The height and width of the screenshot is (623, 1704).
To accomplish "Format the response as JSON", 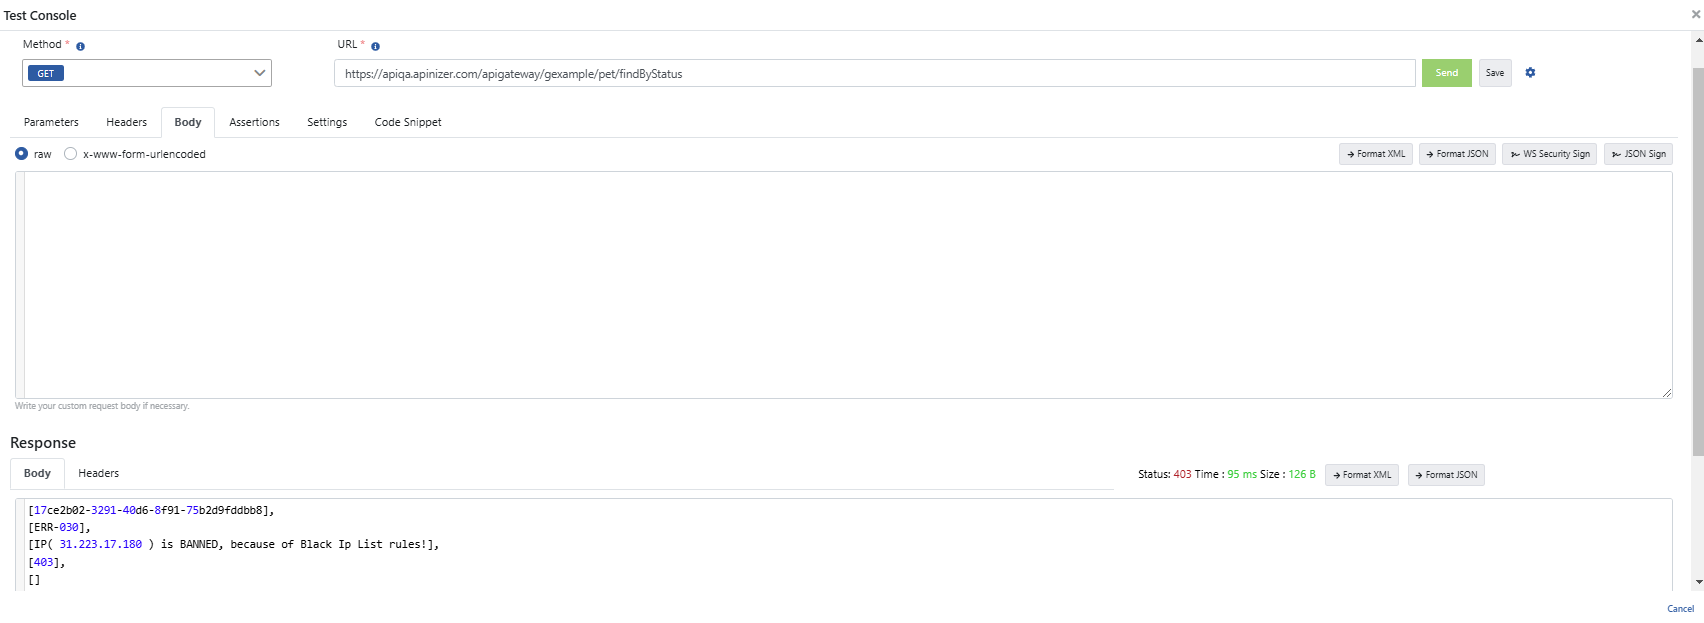I will tap(1446, 475).
